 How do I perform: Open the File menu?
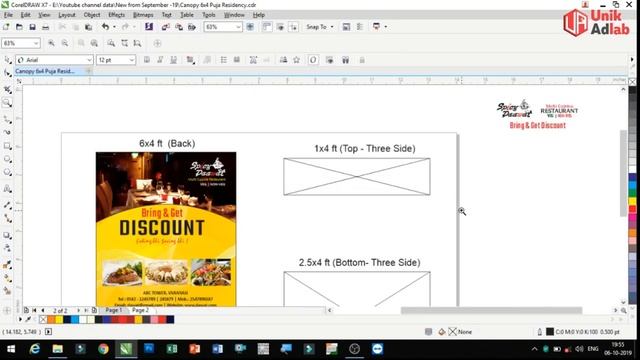[8, 15]
